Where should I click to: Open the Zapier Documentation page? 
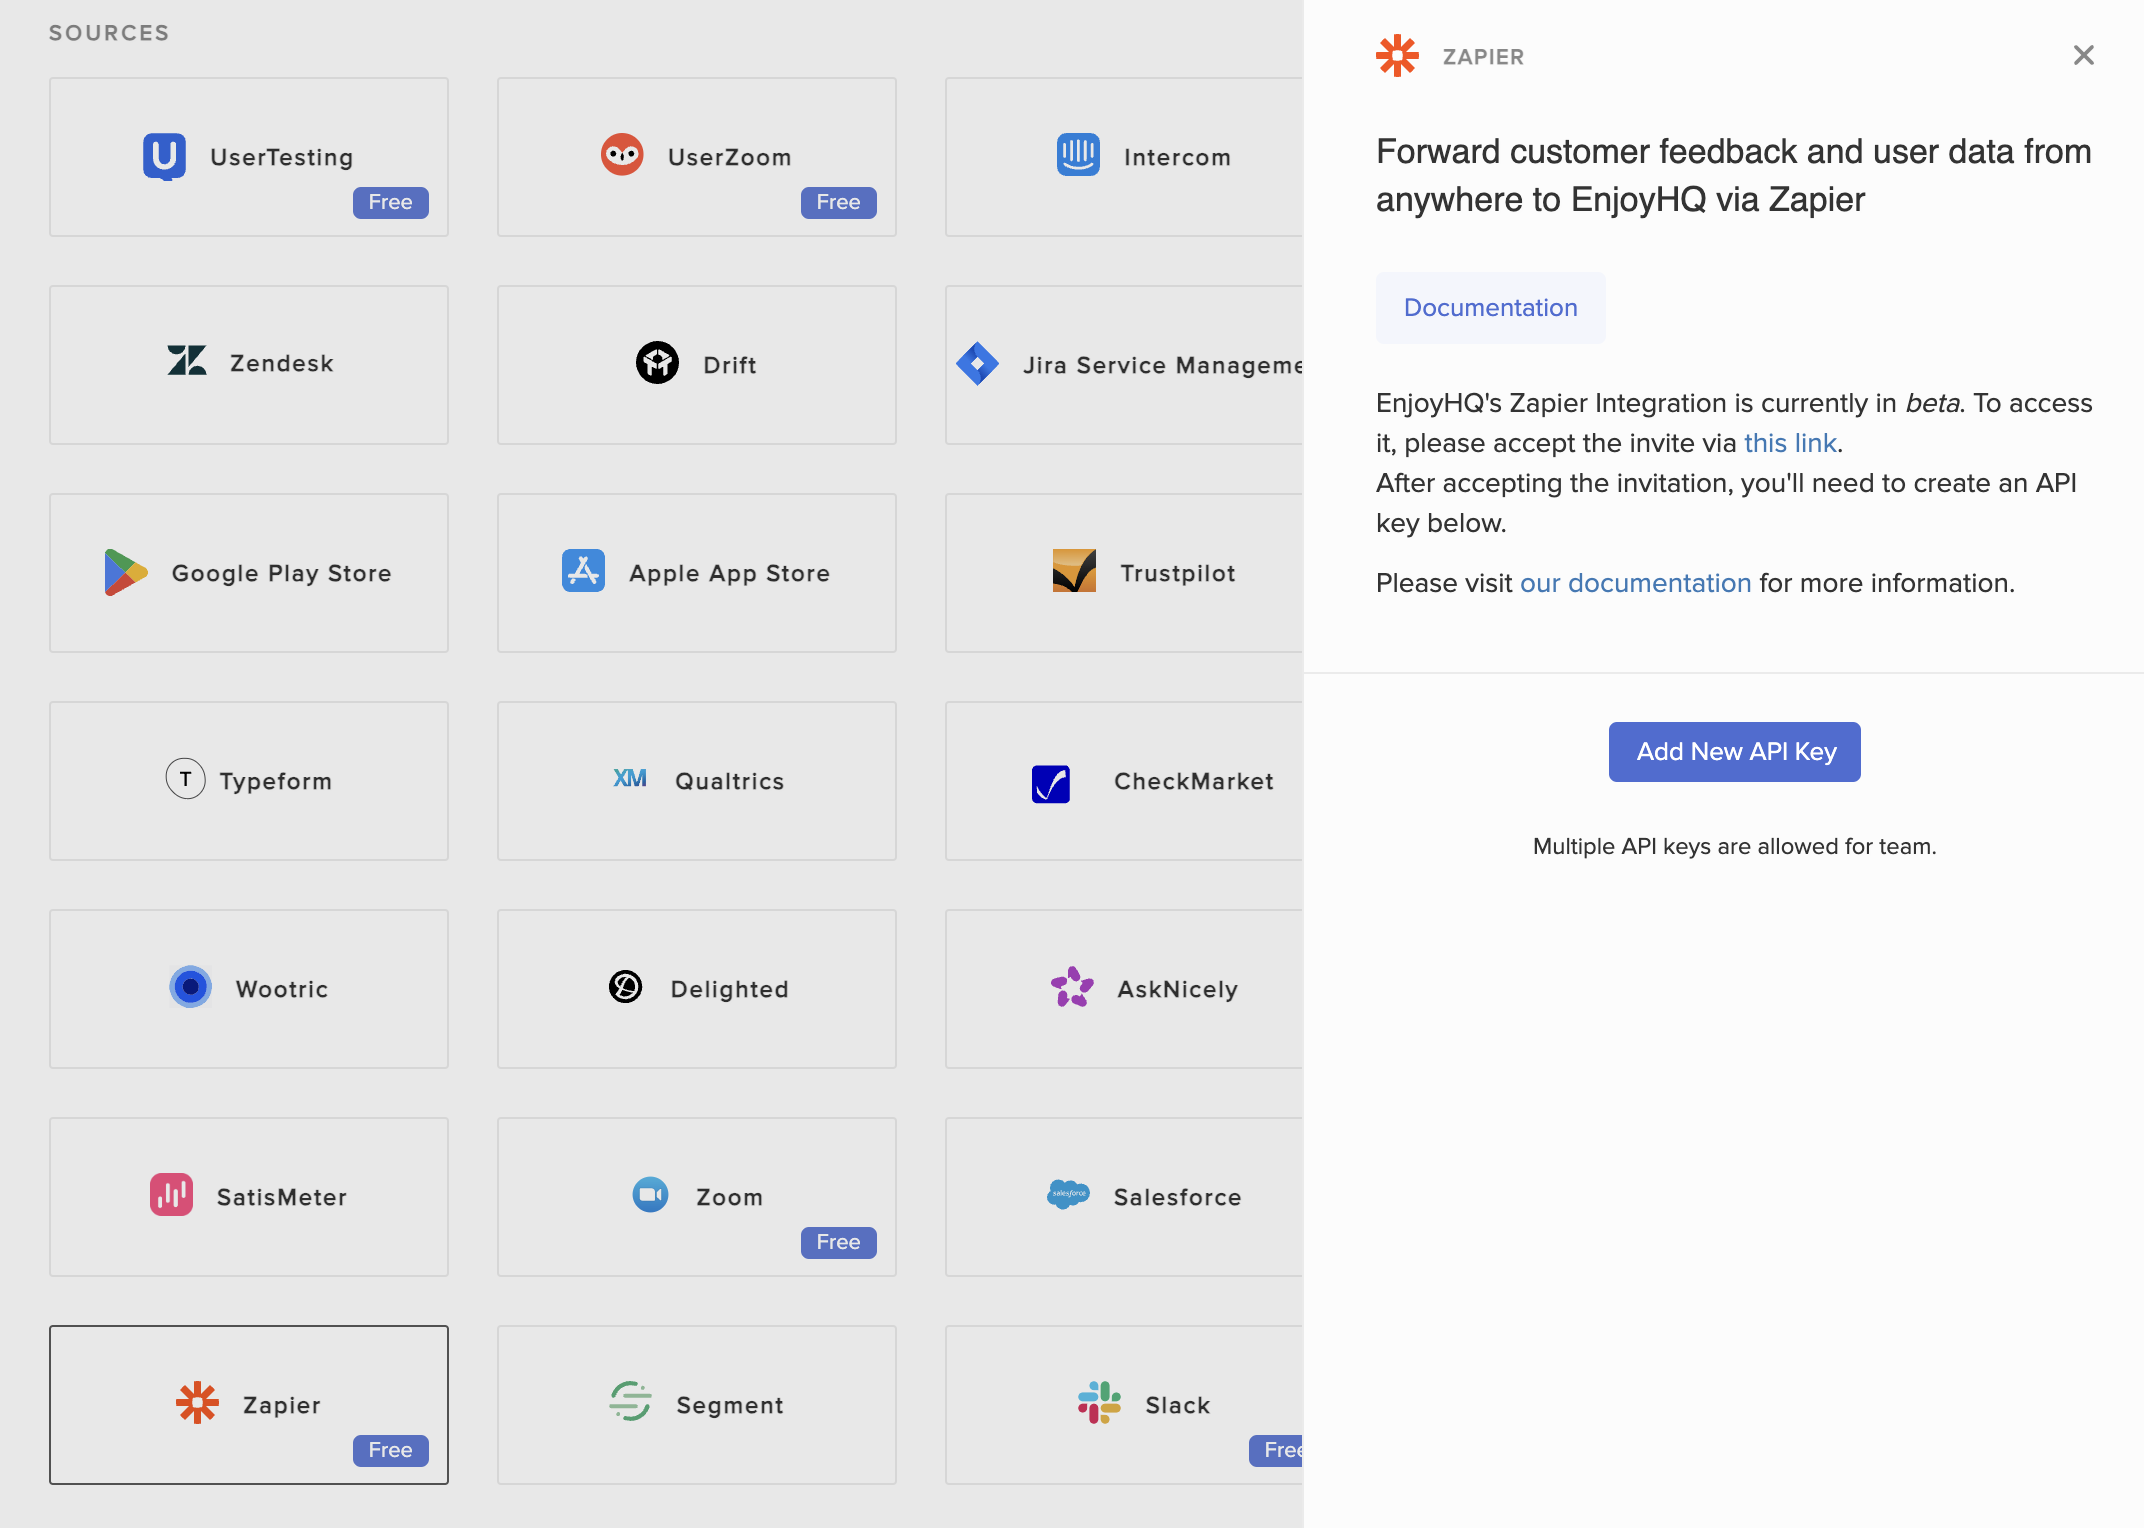(1489, 307)
